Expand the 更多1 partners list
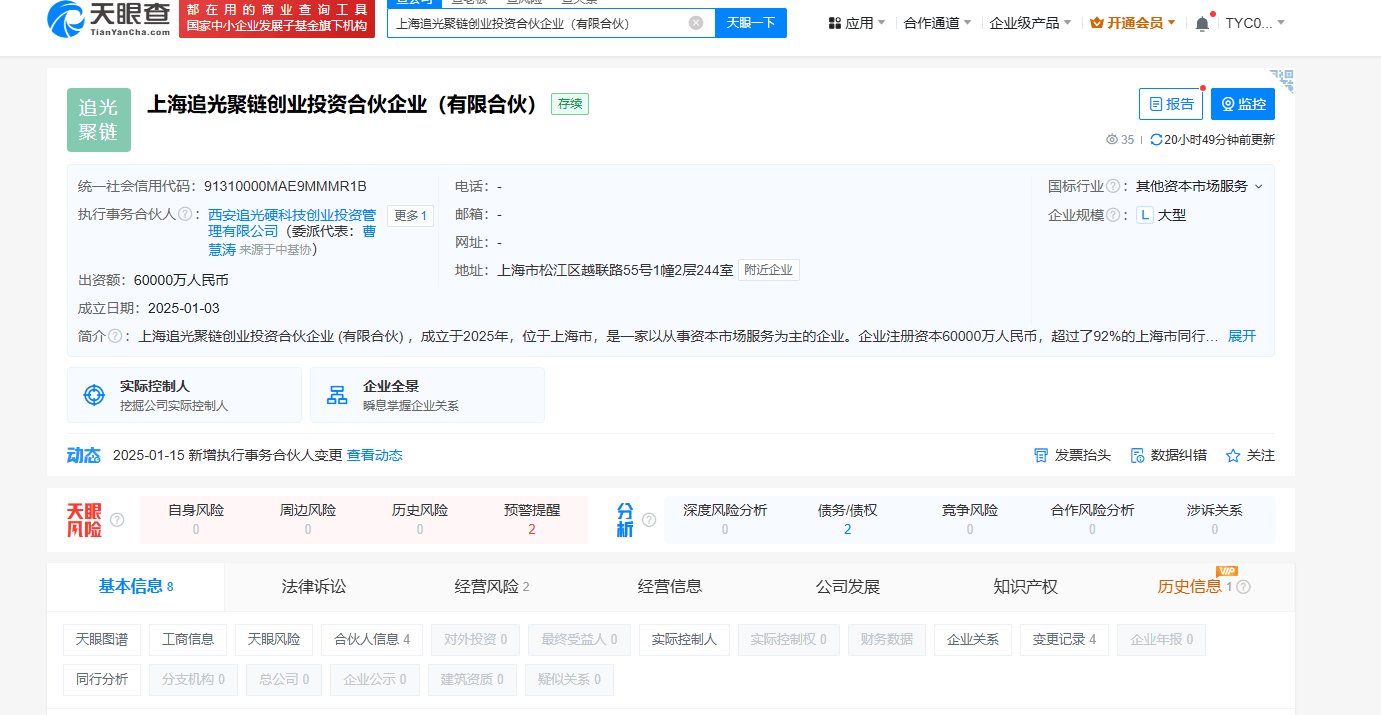The width and height of the screenshot is (1381, 715). coord(410,216)
